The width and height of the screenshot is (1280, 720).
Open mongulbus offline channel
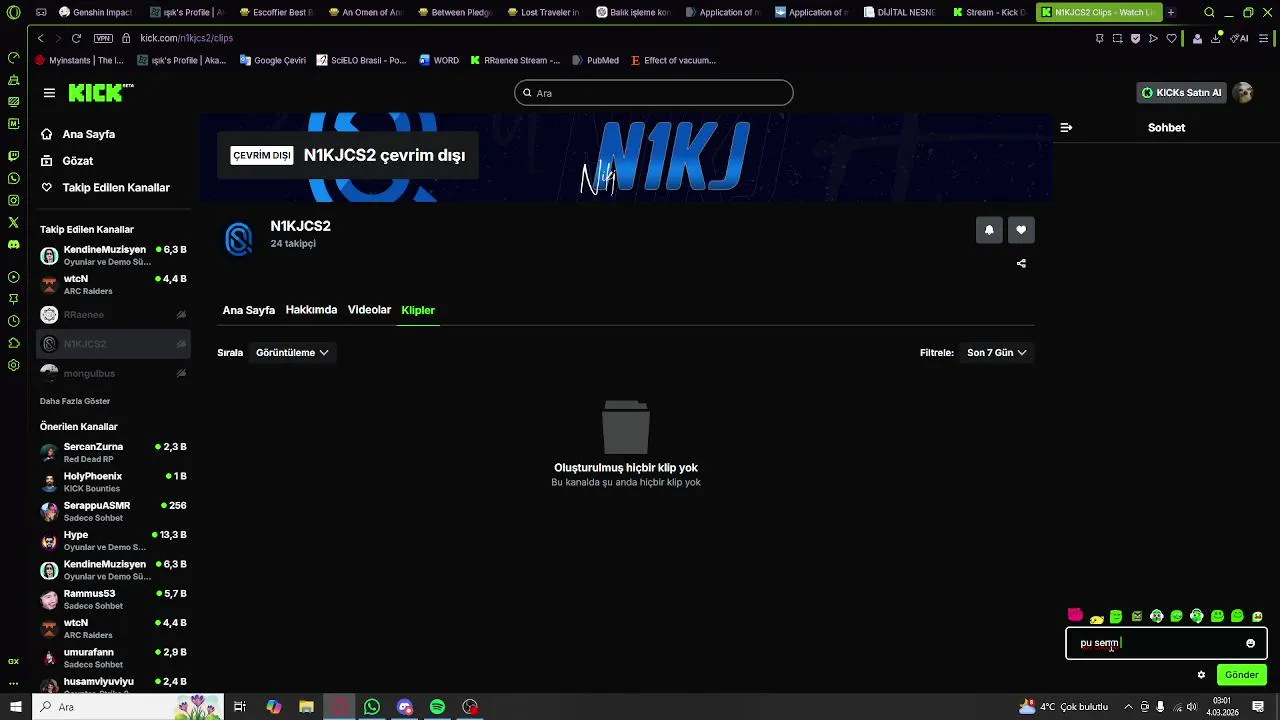click(x=113, y=373)
